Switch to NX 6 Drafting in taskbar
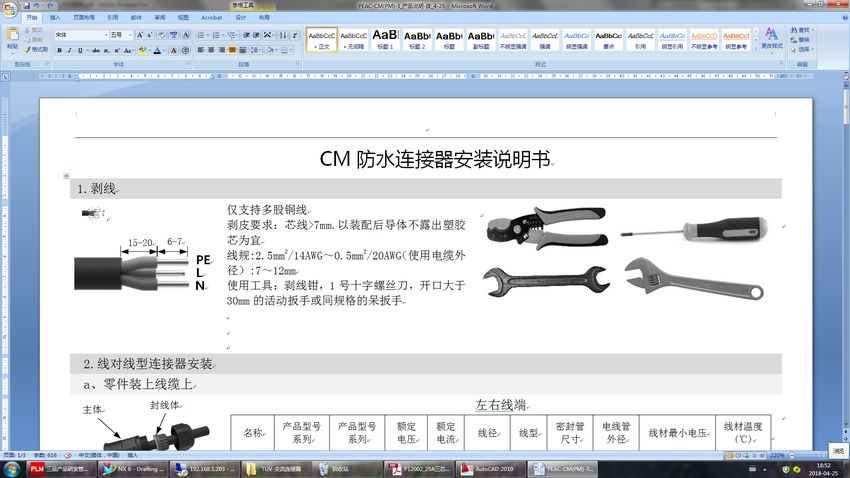This screenshot has height=478, width=850. point(132,469)
